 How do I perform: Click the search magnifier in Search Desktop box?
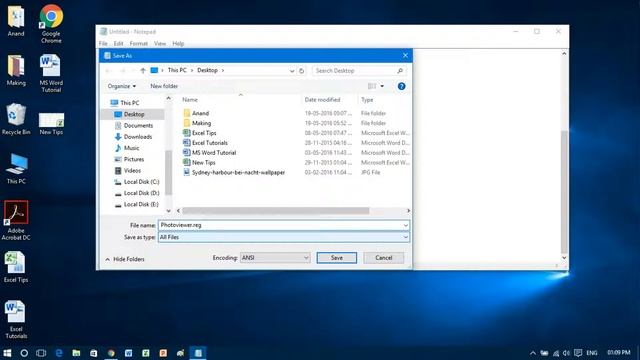[x=400, y=71]
